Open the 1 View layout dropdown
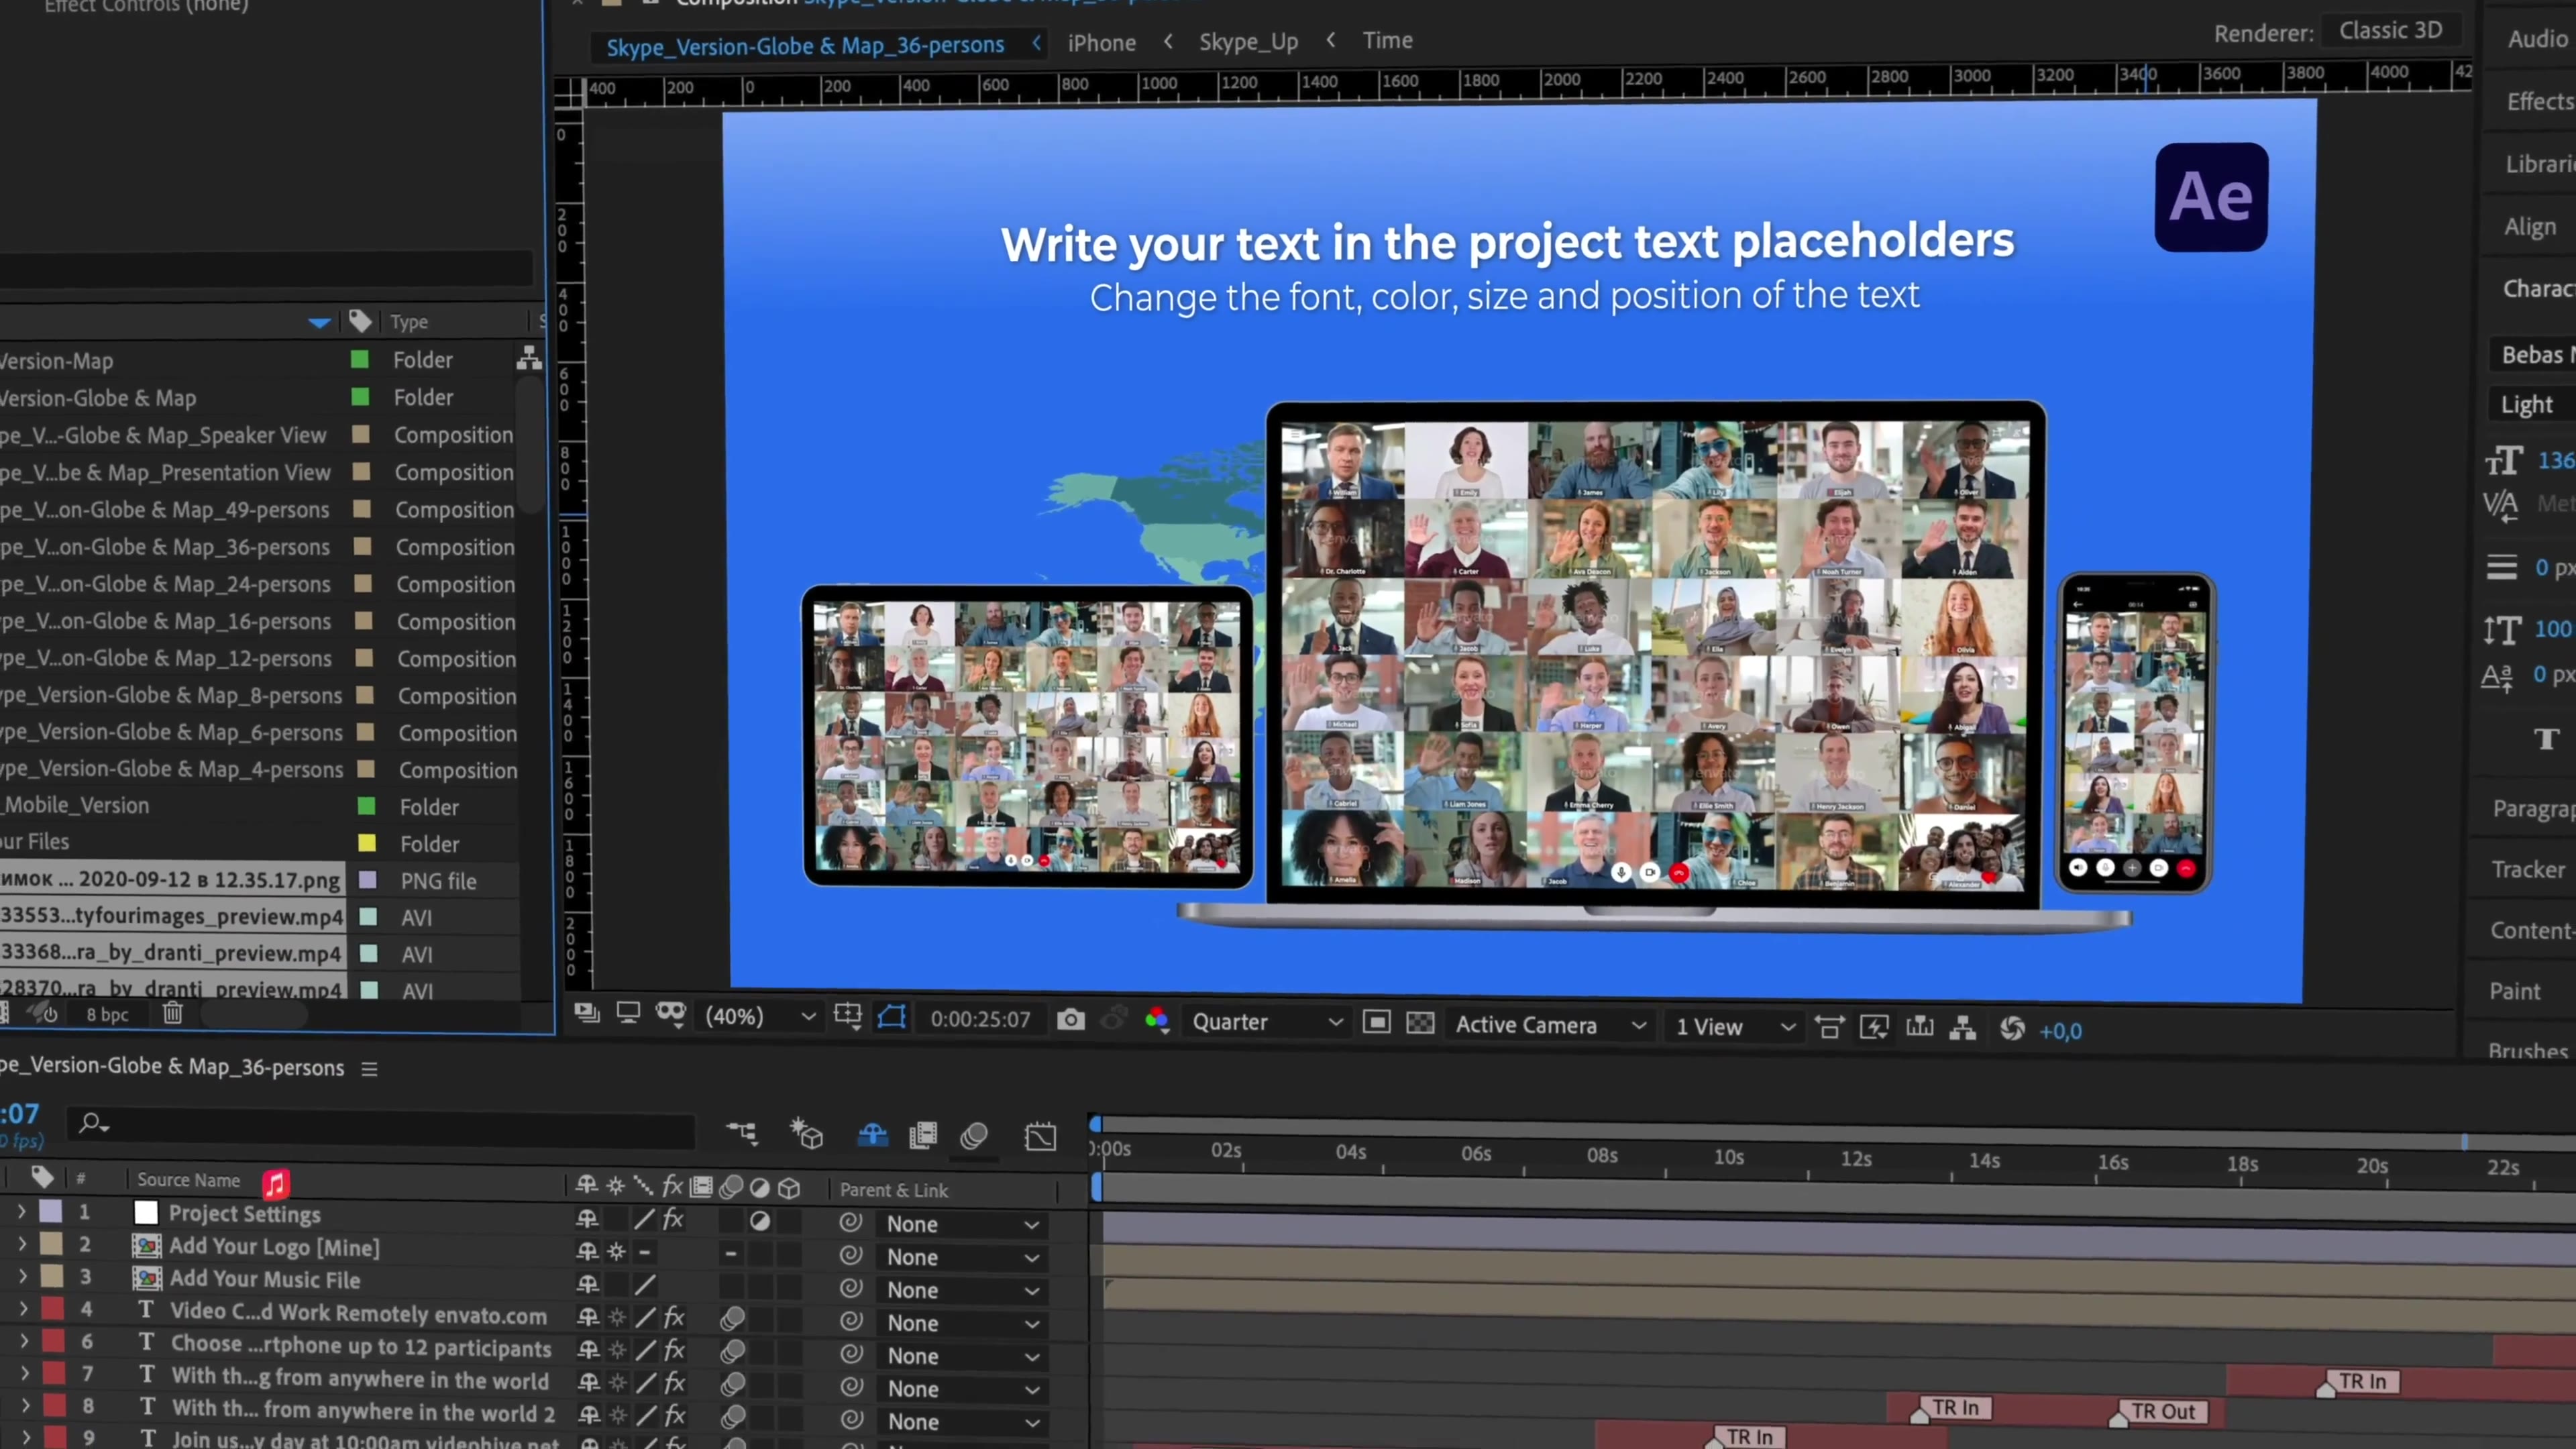This screenshot has height=1449, width=2576. pyautogui.click(x=1735, y=1027)
